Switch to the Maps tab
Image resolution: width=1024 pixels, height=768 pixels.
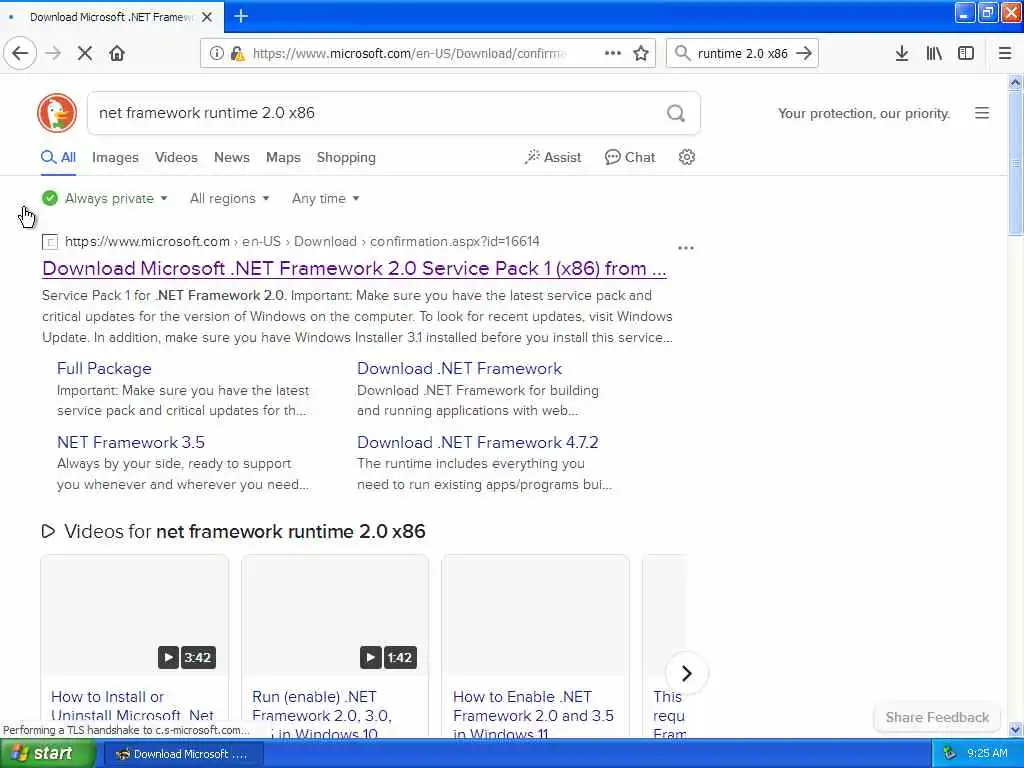click(x=283, y=157)
